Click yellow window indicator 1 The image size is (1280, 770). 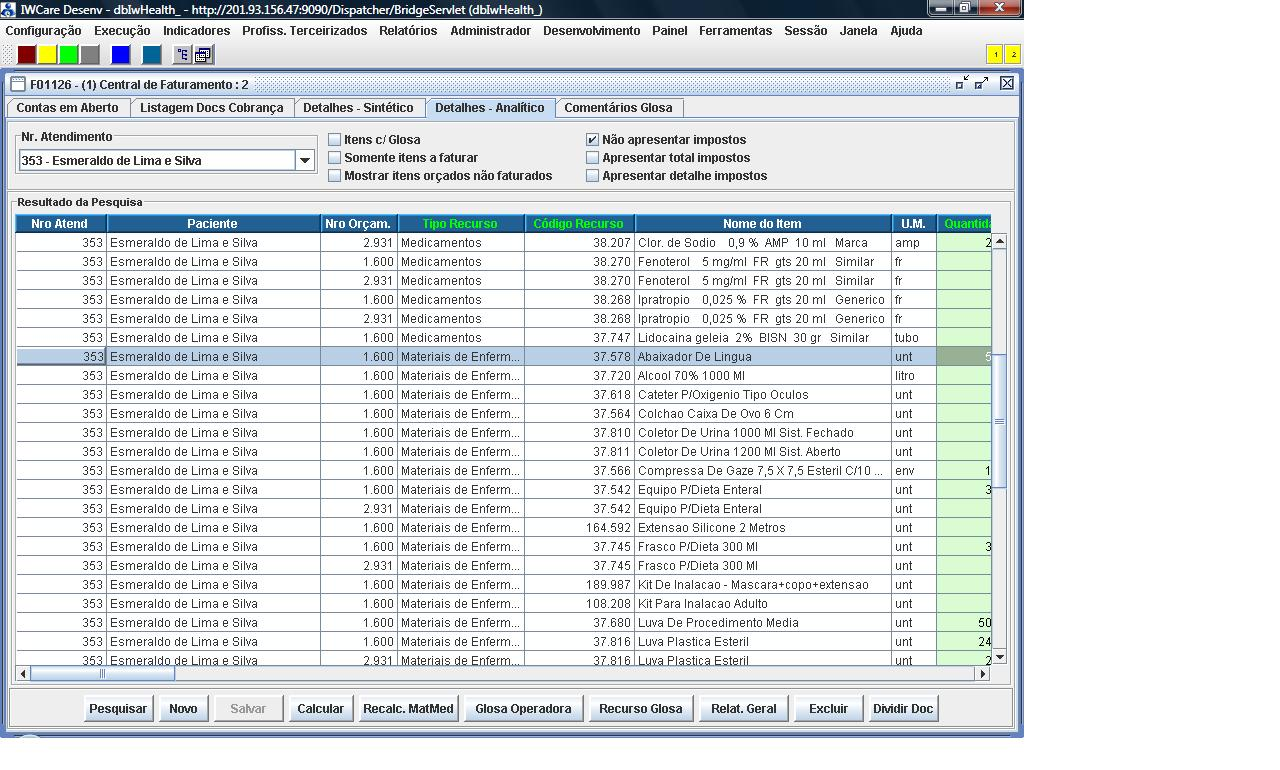point(995,54)
